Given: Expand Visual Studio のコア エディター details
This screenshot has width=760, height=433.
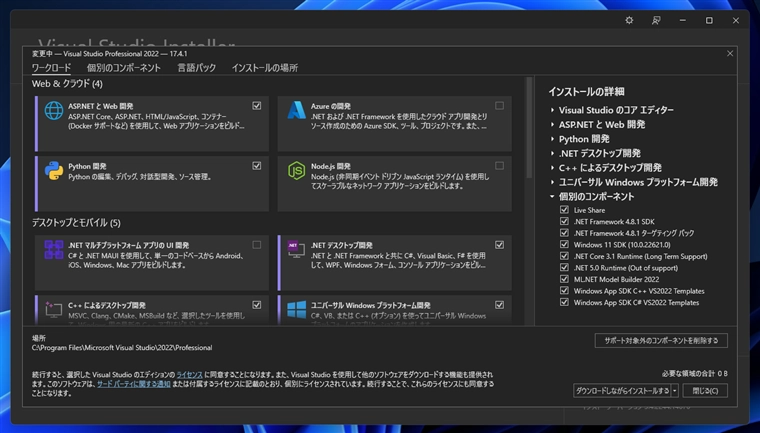Looking at the screenshot, I should 552,110.
